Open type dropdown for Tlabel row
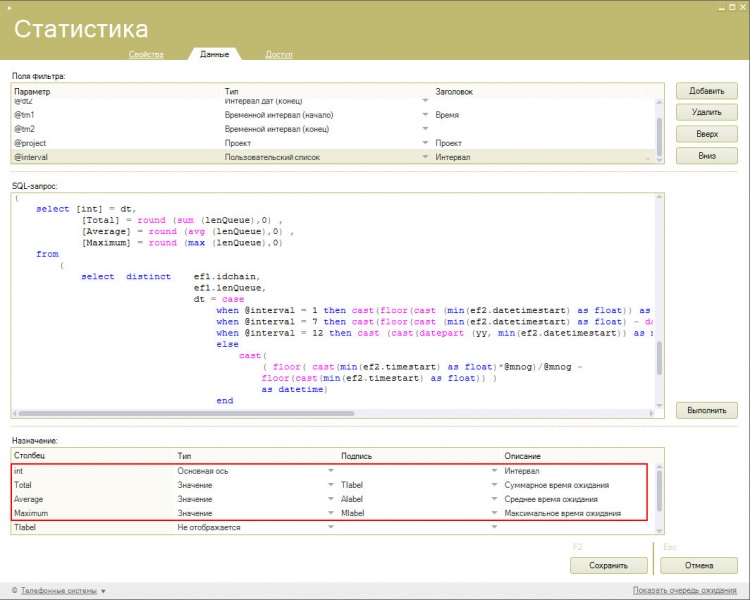 [x=331, y=527]
